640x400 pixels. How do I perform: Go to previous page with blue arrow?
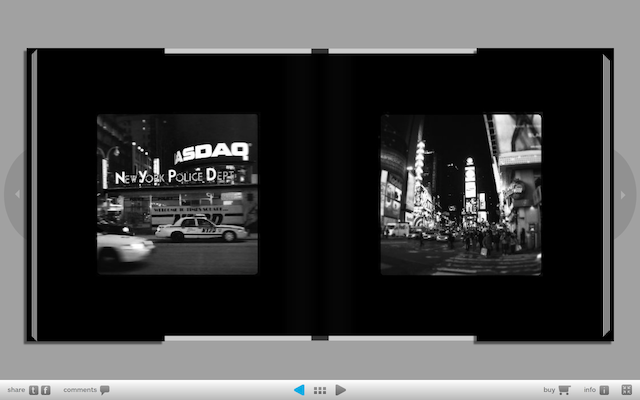coord(300,390)
